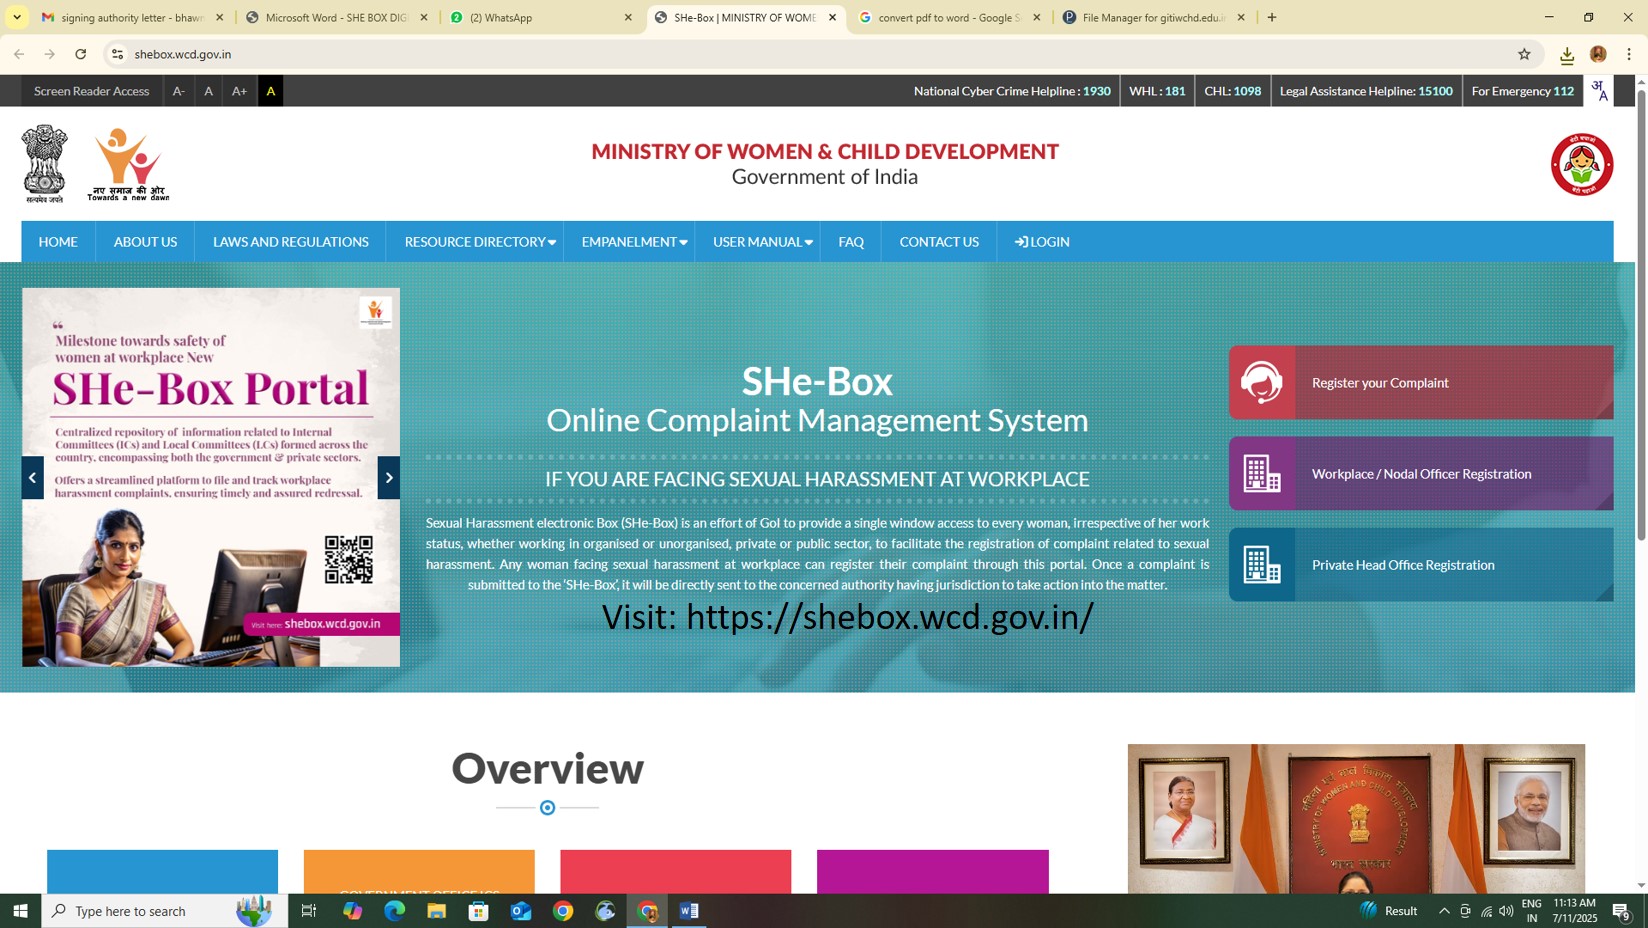Click the Beti Bachao Beti Padhao logo
The width and height of the screenshot is (1648, 928).
coord(1581,165)
